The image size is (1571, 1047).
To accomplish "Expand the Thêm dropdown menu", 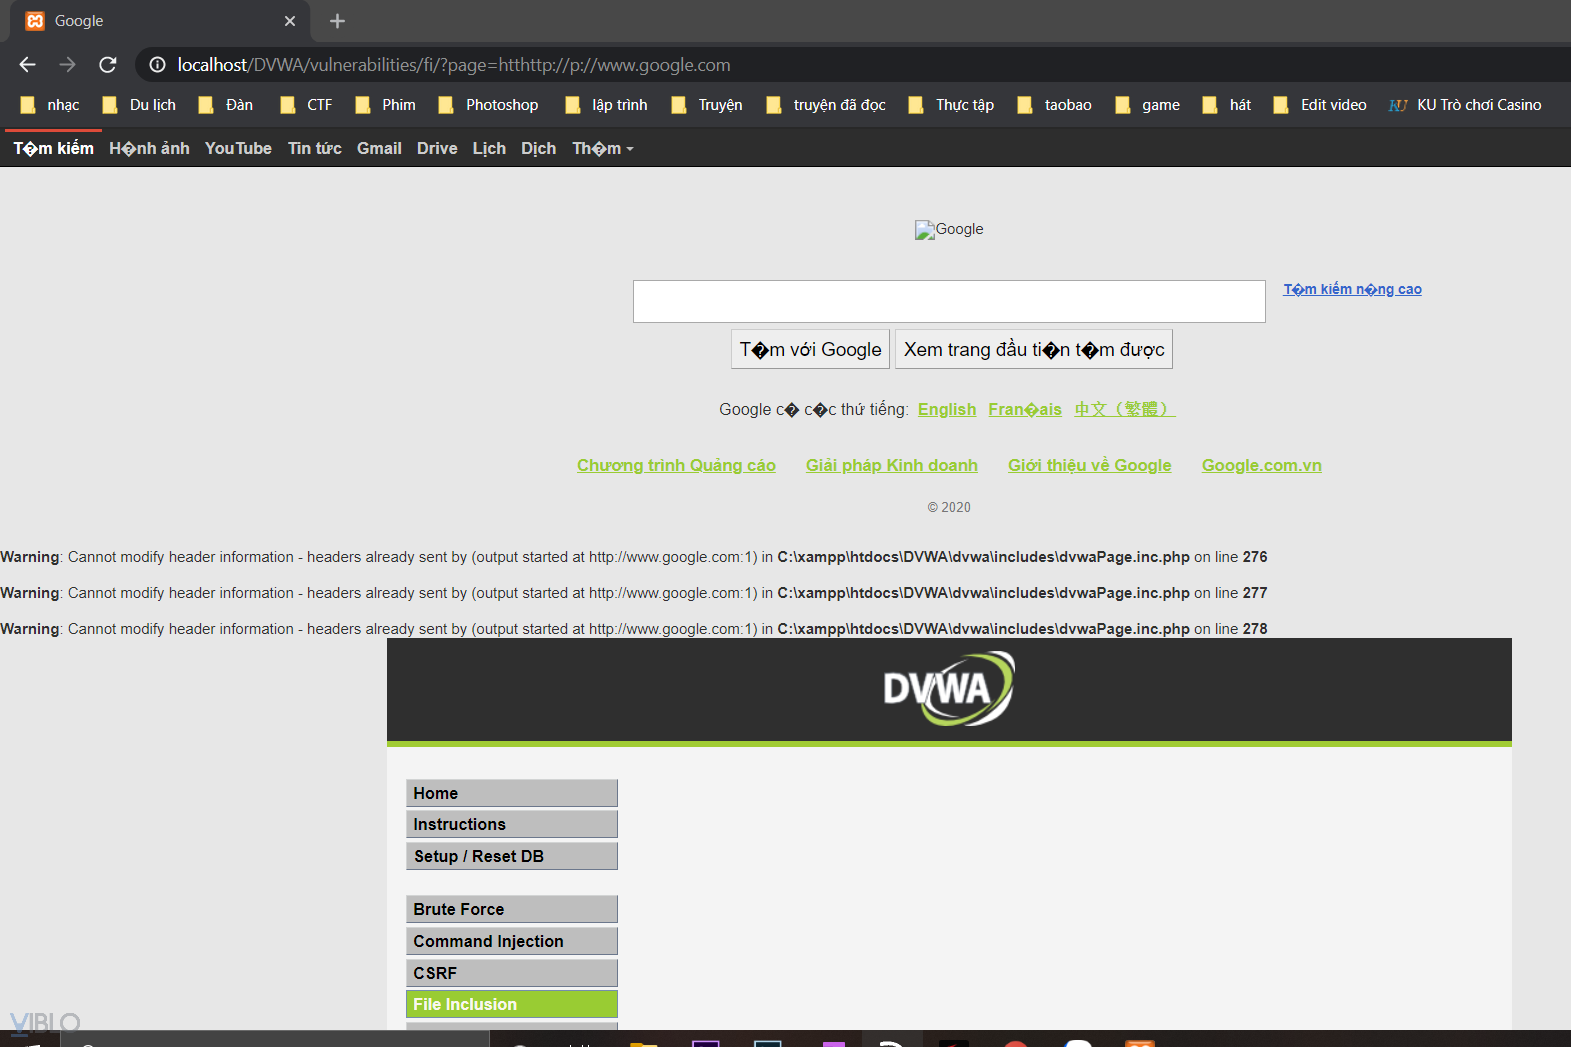I will pos(603,149).
